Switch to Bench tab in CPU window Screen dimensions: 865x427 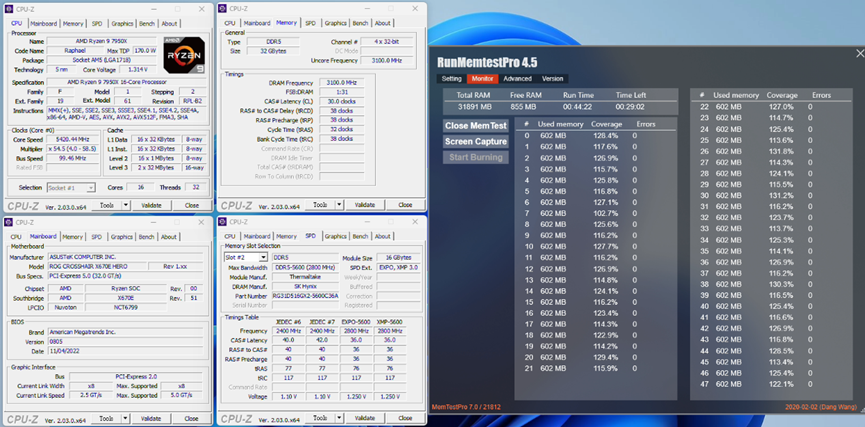click(147, 24)
